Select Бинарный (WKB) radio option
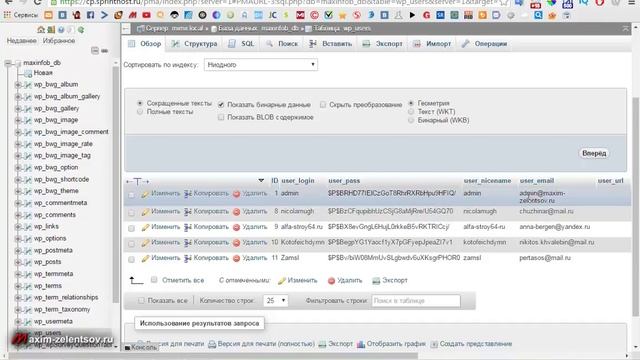Image resolution: width=640 pixels, height=360 pixels. (x=411, y=120)
